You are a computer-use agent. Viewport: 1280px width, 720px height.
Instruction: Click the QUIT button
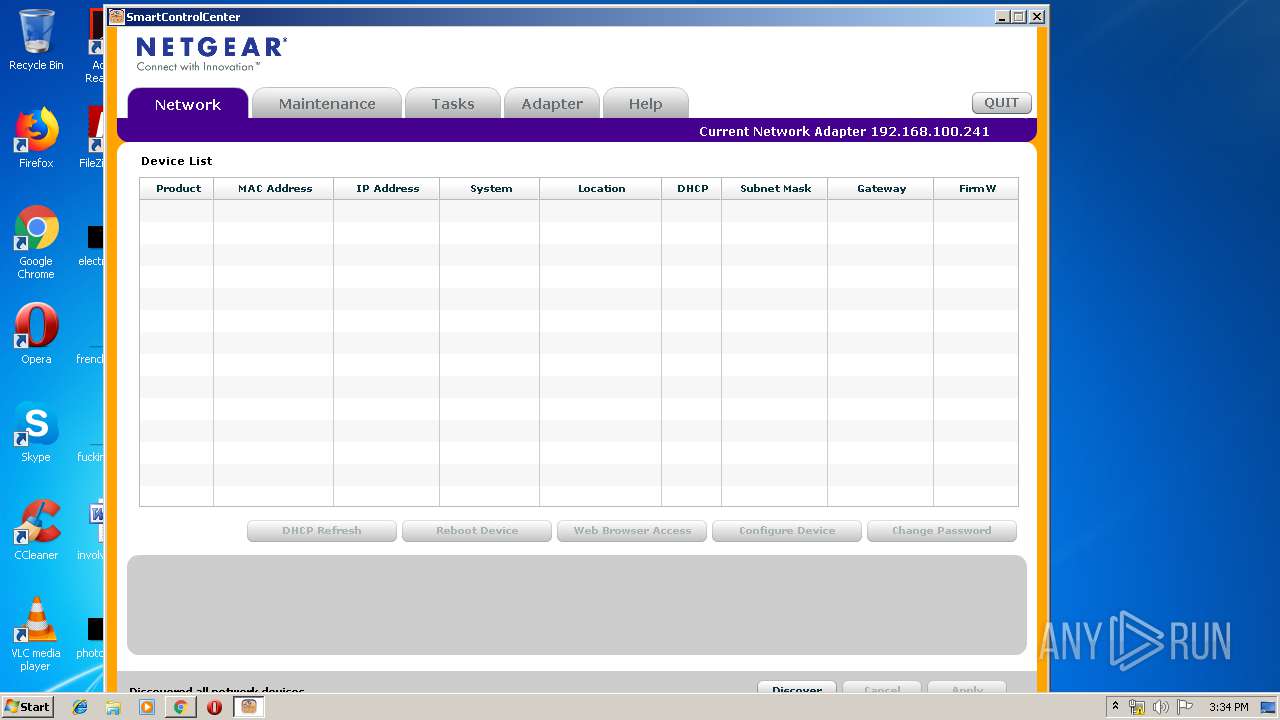click(1001, 103)
